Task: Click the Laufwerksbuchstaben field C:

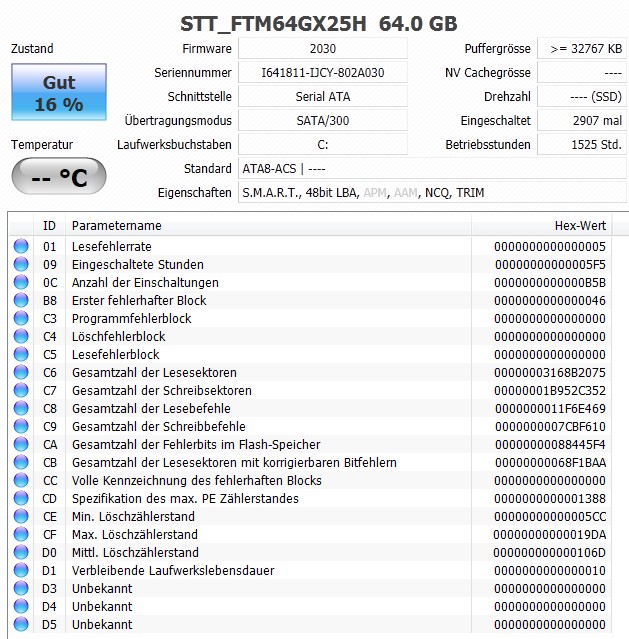Action: pyautogui.click(x=322, y=145)
